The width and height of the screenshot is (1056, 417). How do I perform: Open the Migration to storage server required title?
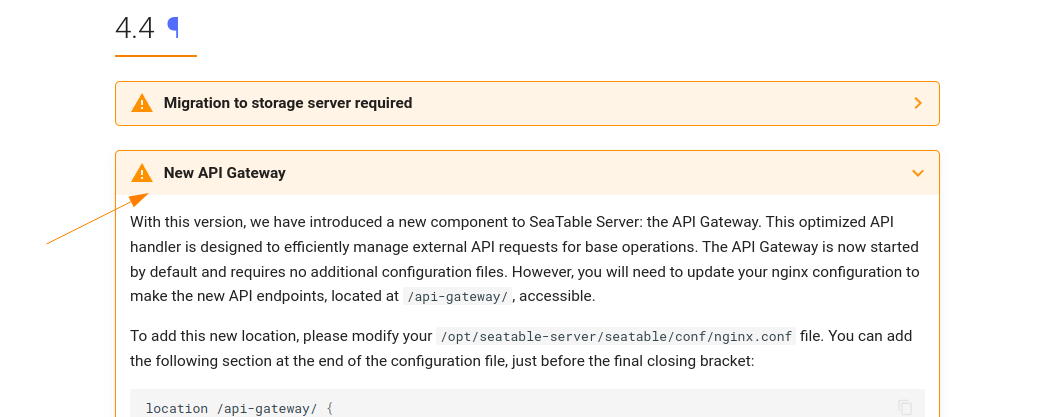click(288, 103)
